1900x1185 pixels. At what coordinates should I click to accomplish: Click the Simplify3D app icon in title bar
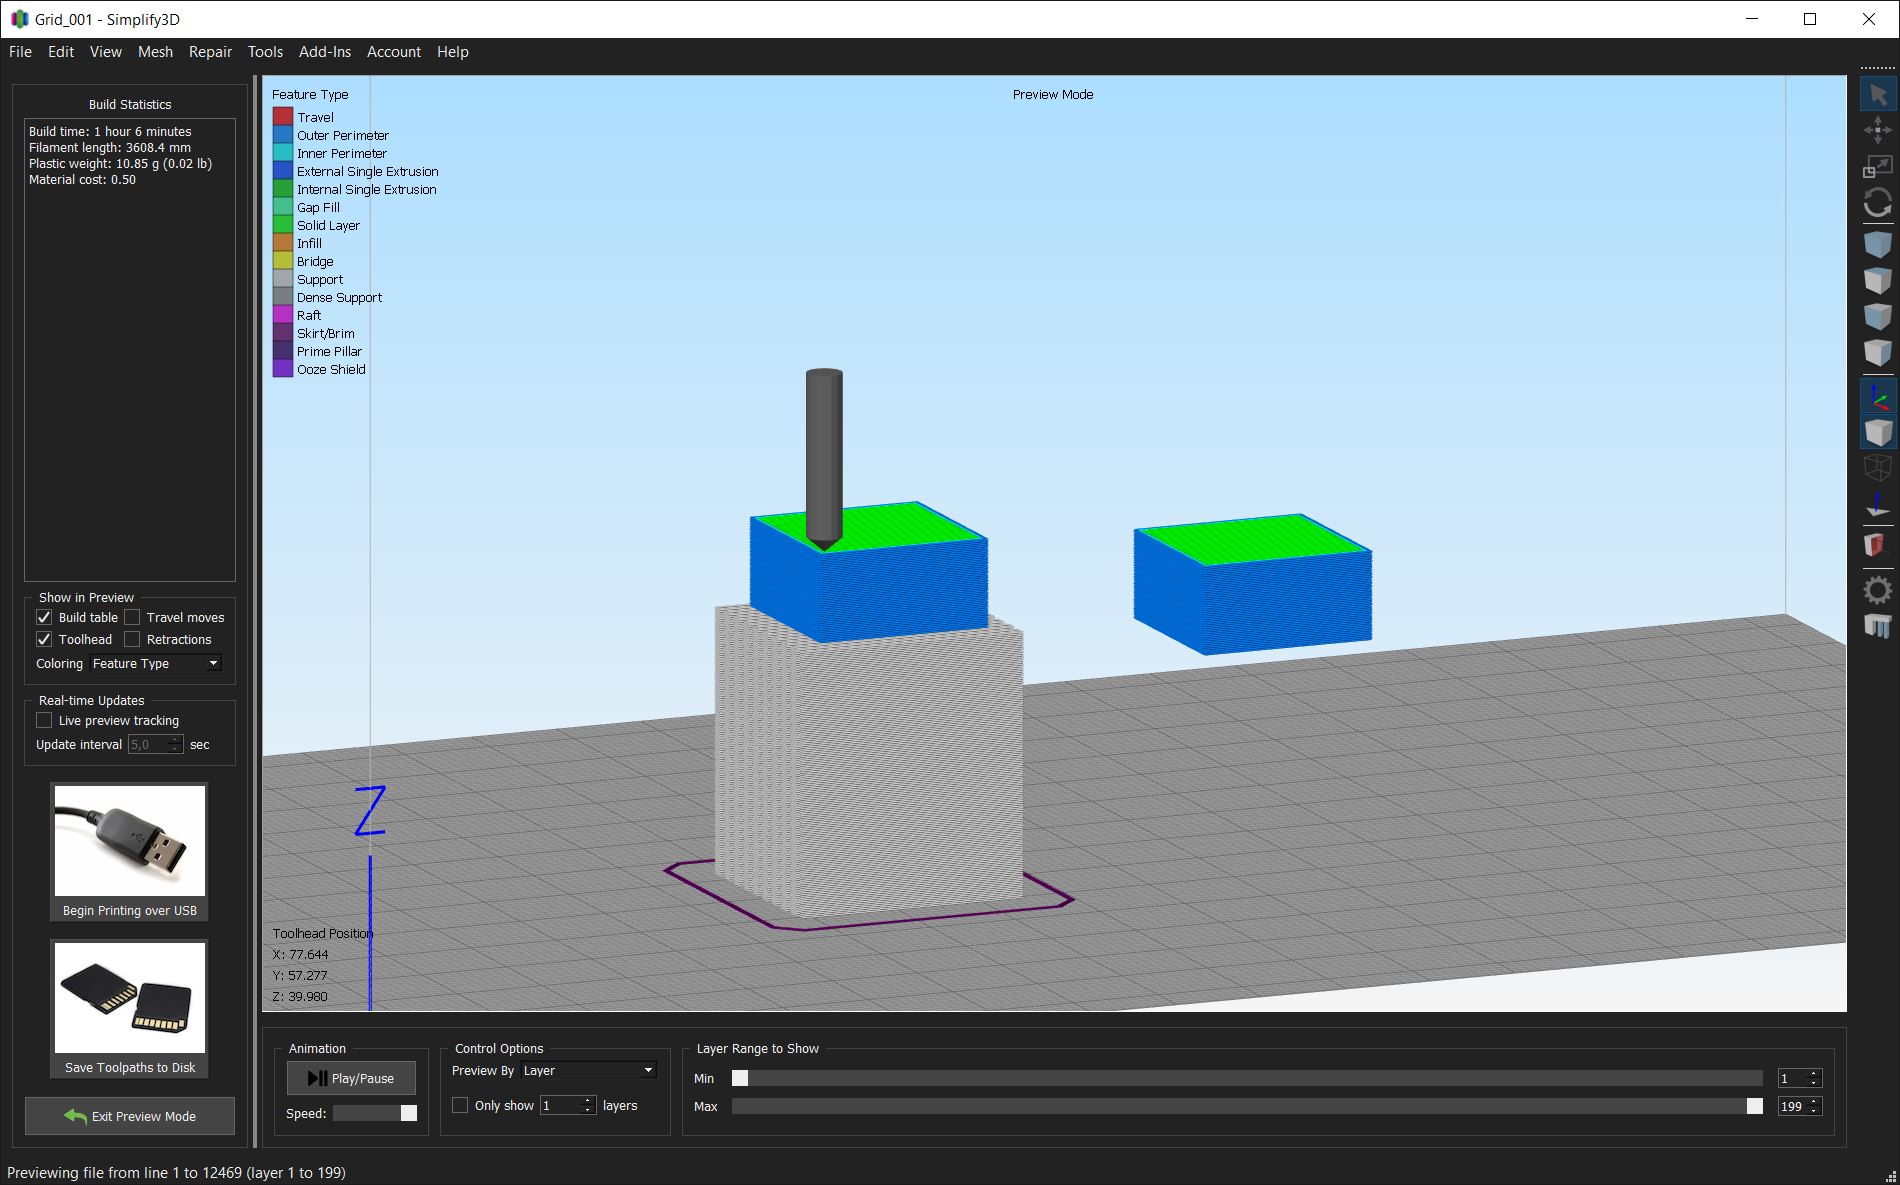[x=19, y=19]
